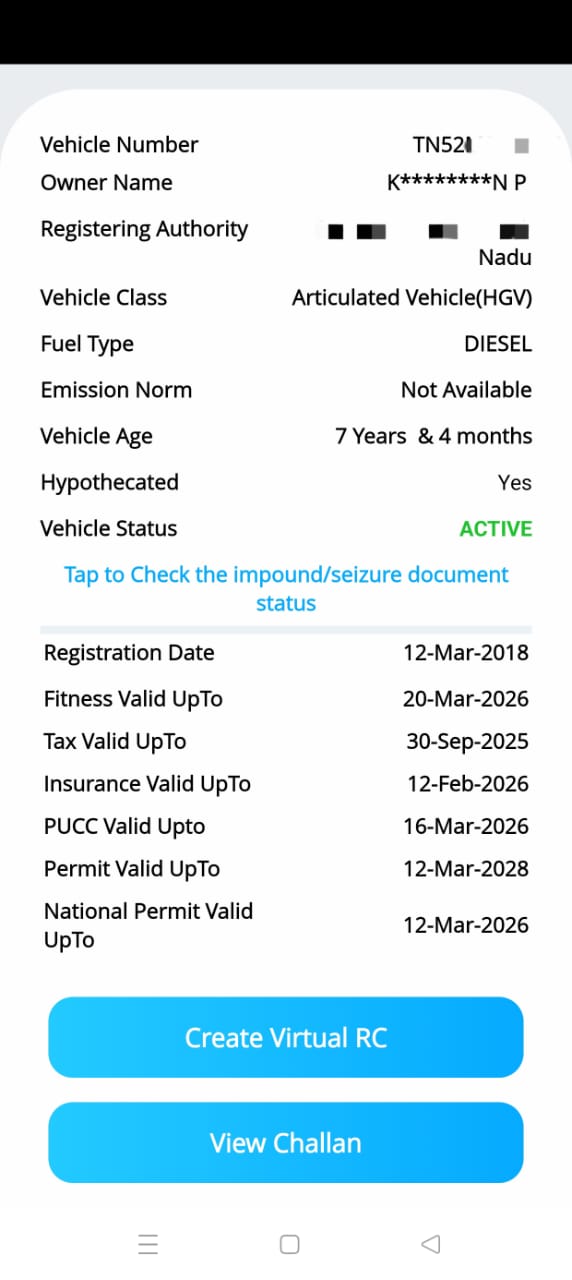Image resolution: width=572 pixels, height=1280 pixels.
Task: Tap National Permit Valid UpTo date
Action: (x=466, y=925)
